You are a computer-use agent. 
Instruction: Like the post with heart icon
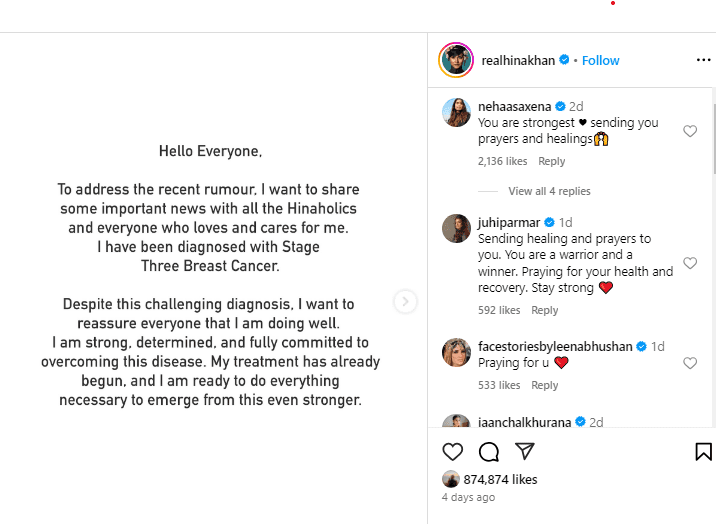tap(453, 451)
